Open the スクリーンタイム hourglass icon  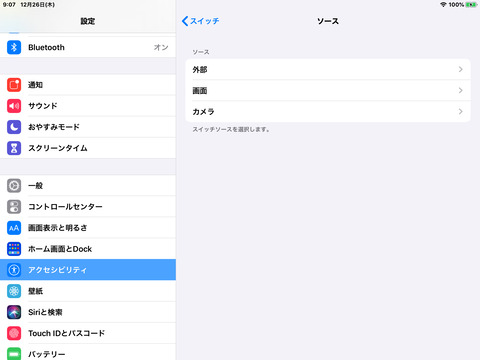pyautogui.click(x=14, y=148)
